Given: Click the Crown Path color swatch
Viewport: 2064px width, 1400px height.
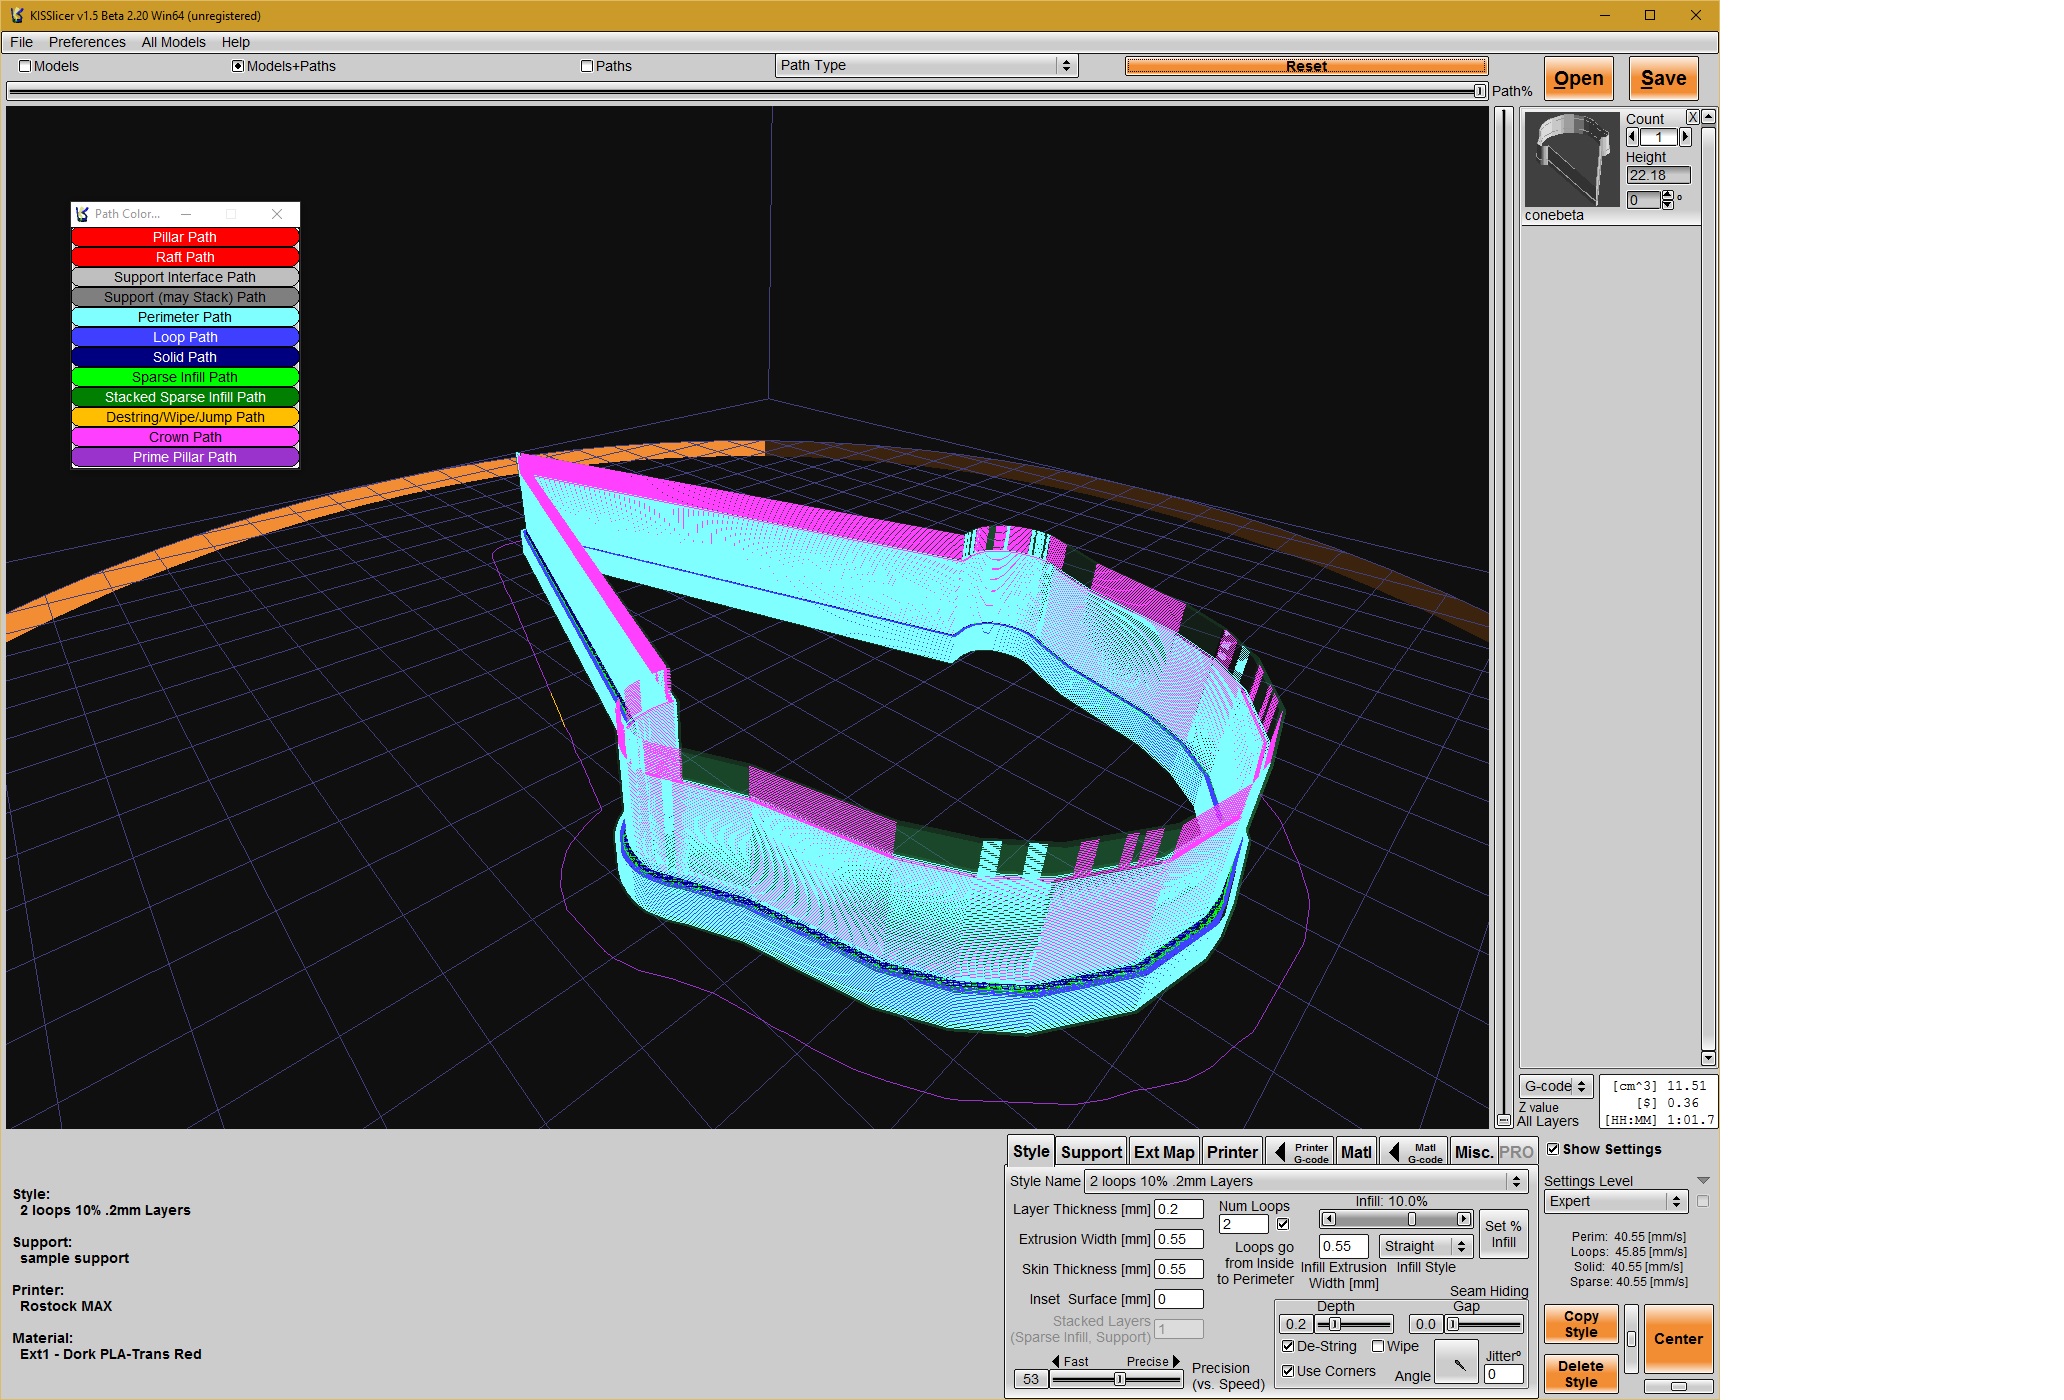Looking at the screenshot, I should point(185,437).
